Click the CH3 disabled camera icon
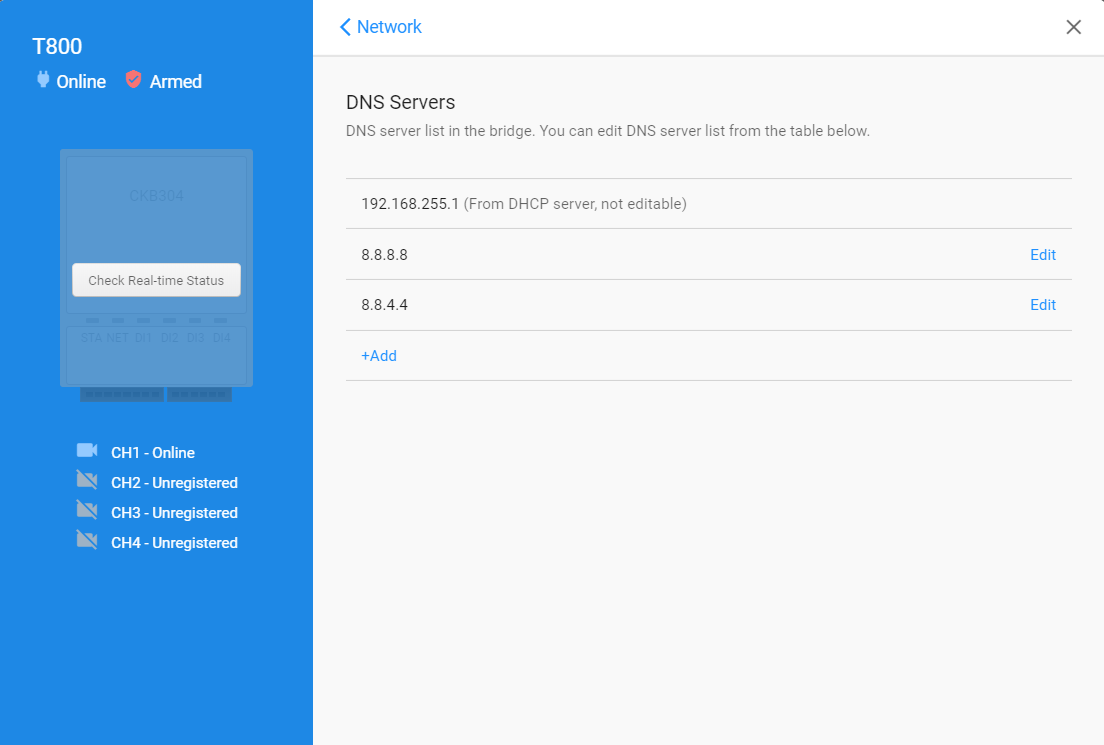This screenshot has width=1104, height=745. (87, 510)
